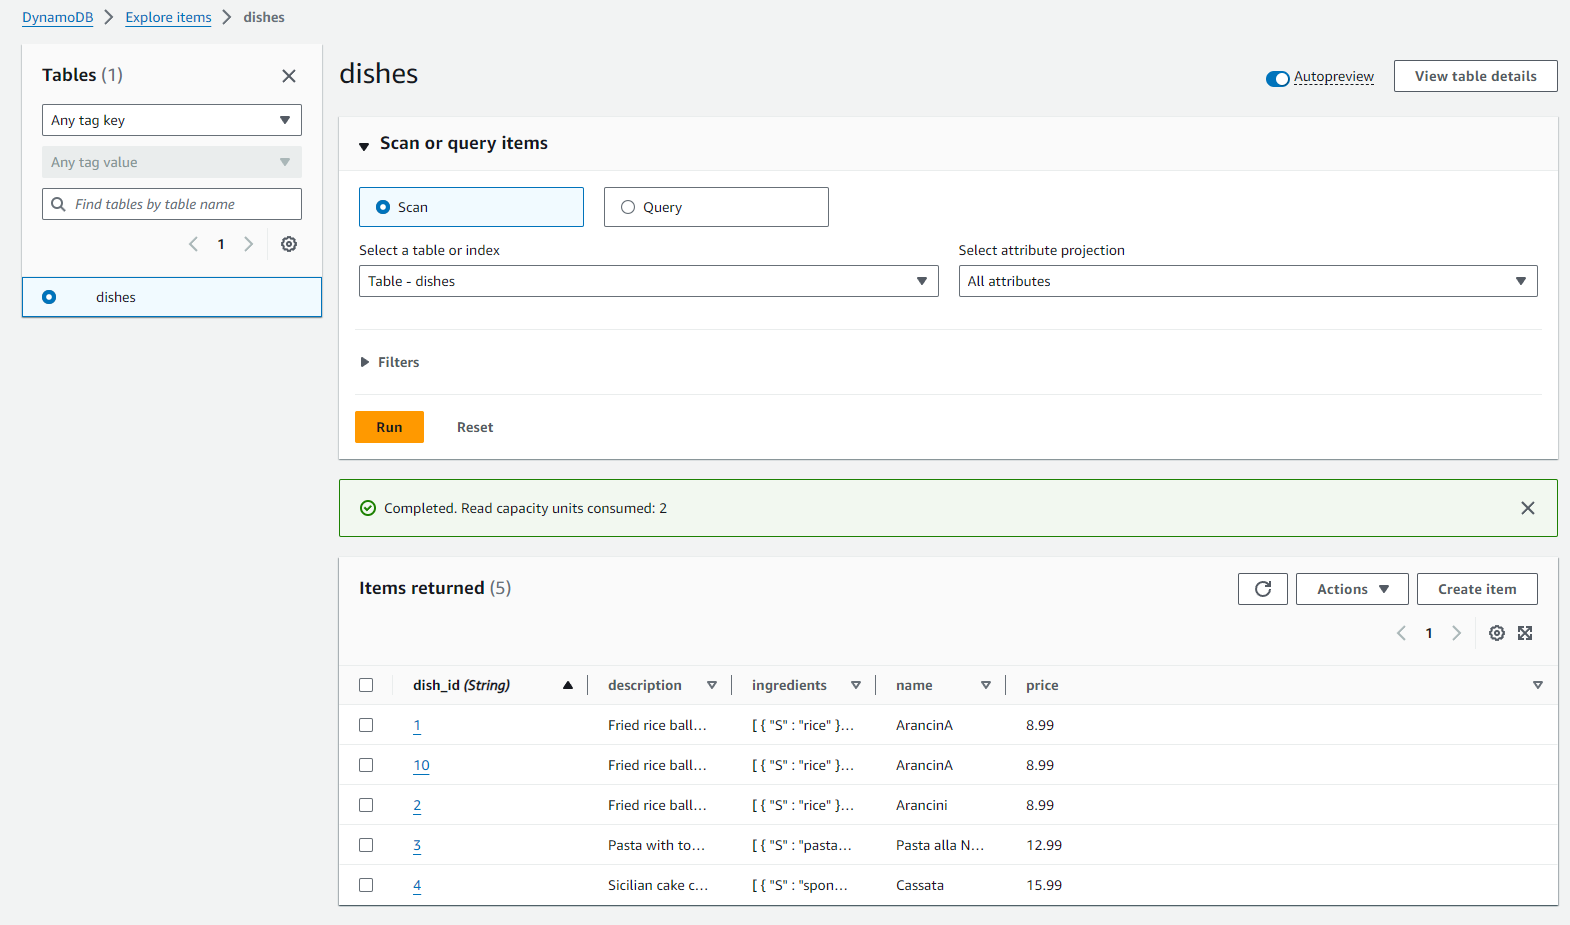Refresh the items returned list
This screenshot has height=925, width=1570.
click(1263, 589)
